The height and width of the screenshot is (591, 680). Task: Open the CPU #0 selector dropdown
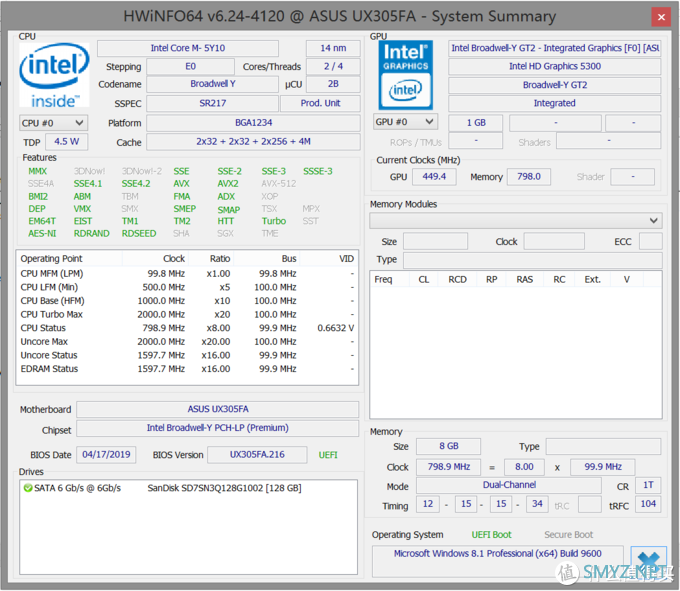pyautogui.click(x=53, y=123)
